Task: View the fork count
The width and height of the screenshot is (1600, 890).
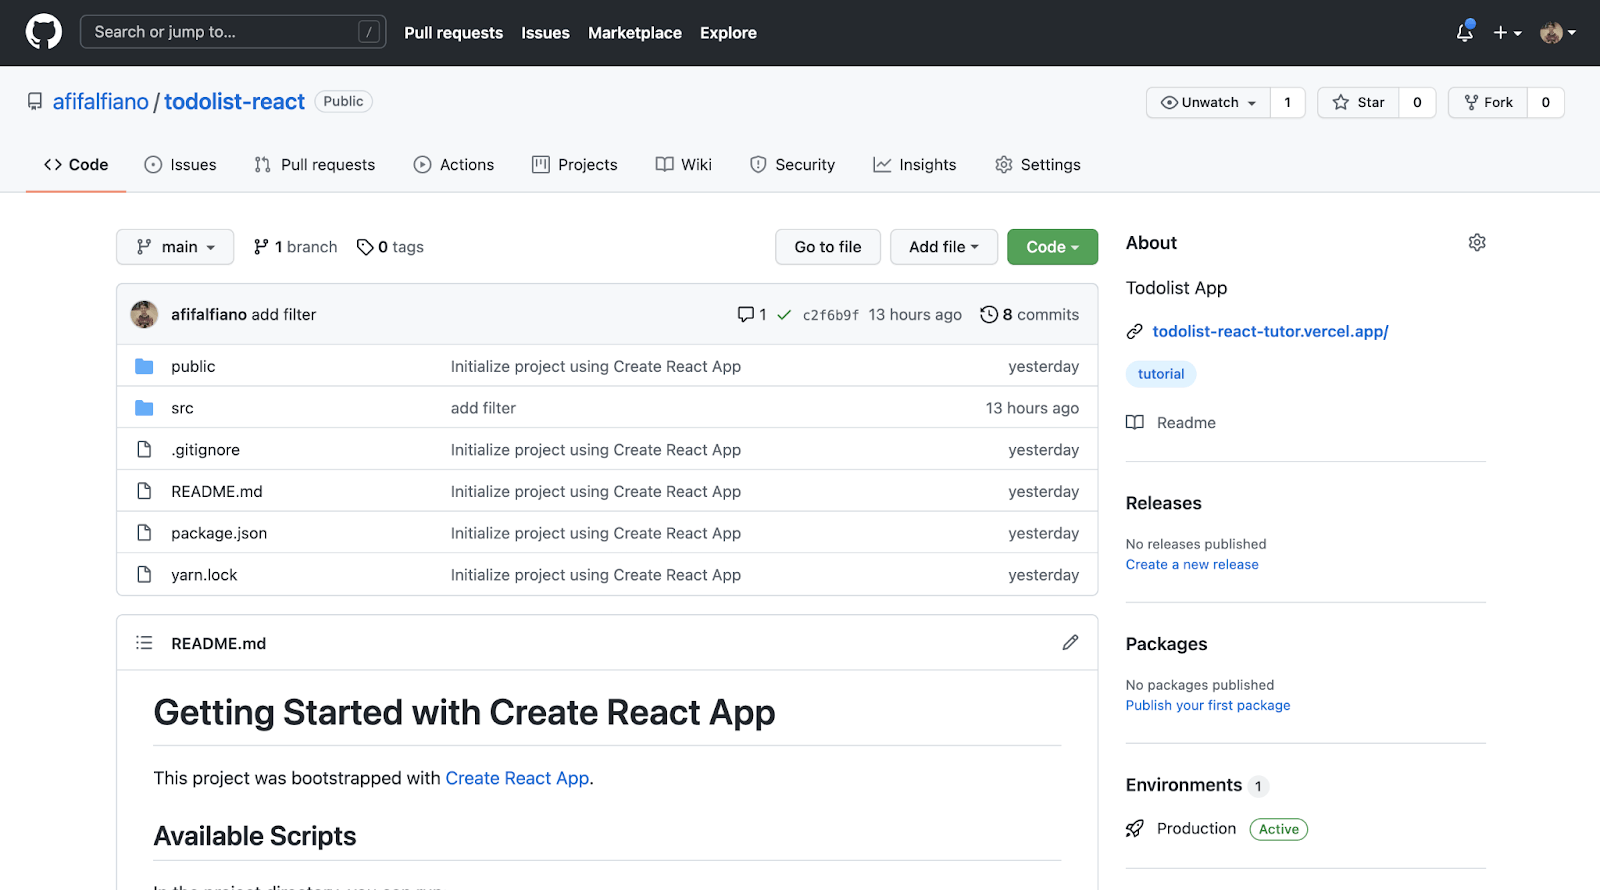Action: tap(1546, 102)
